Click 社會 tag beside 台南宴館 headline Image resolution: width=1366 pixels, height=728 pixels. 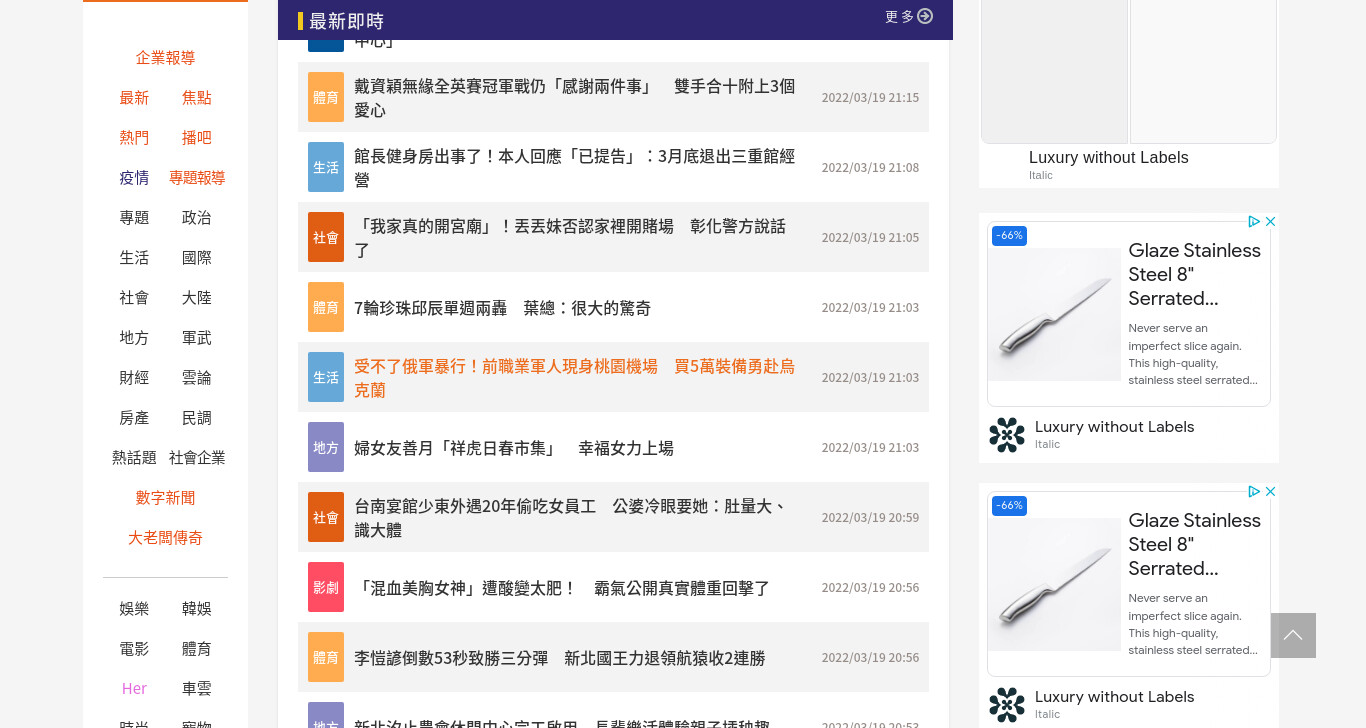(x=326, y=517)
